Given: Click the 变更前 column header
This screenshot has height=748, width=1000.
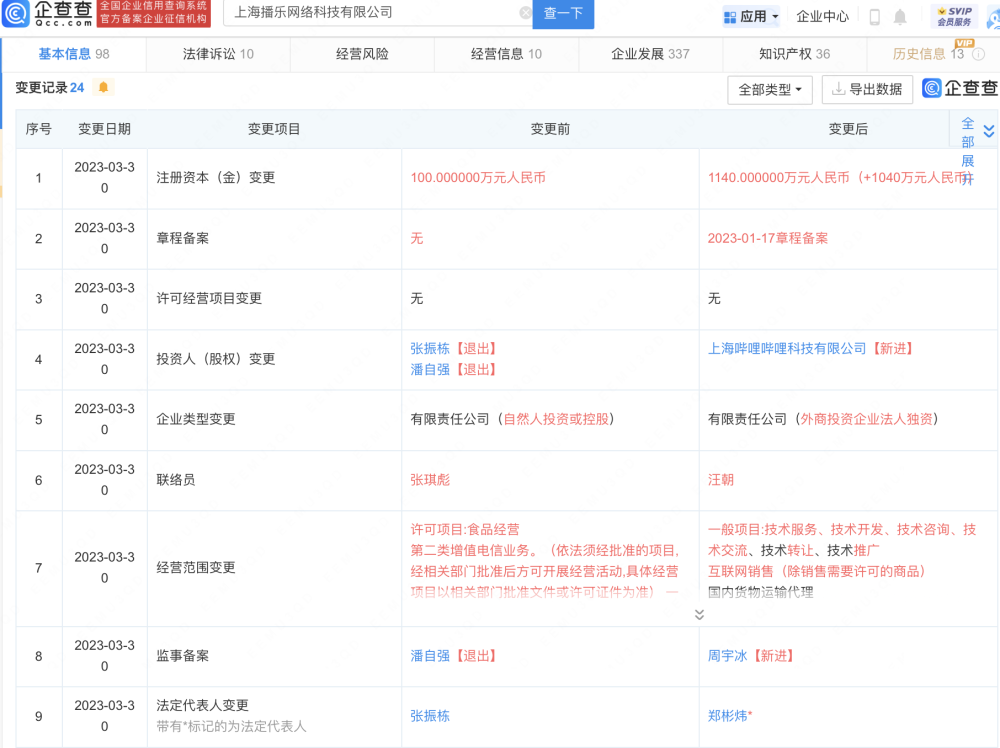Looking at the screenshot, I should click(x=550, y=129).
